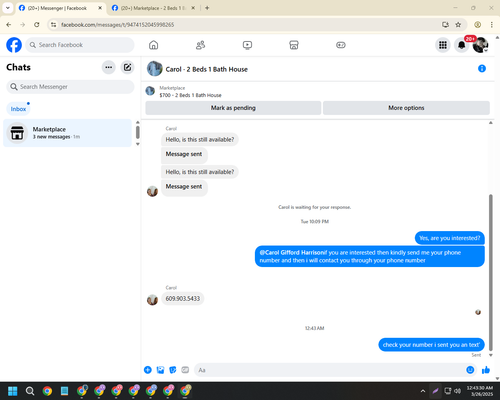Reload the page
Image resolution: width=500 pixels, height=400 pixels.
tap(37, 25)
